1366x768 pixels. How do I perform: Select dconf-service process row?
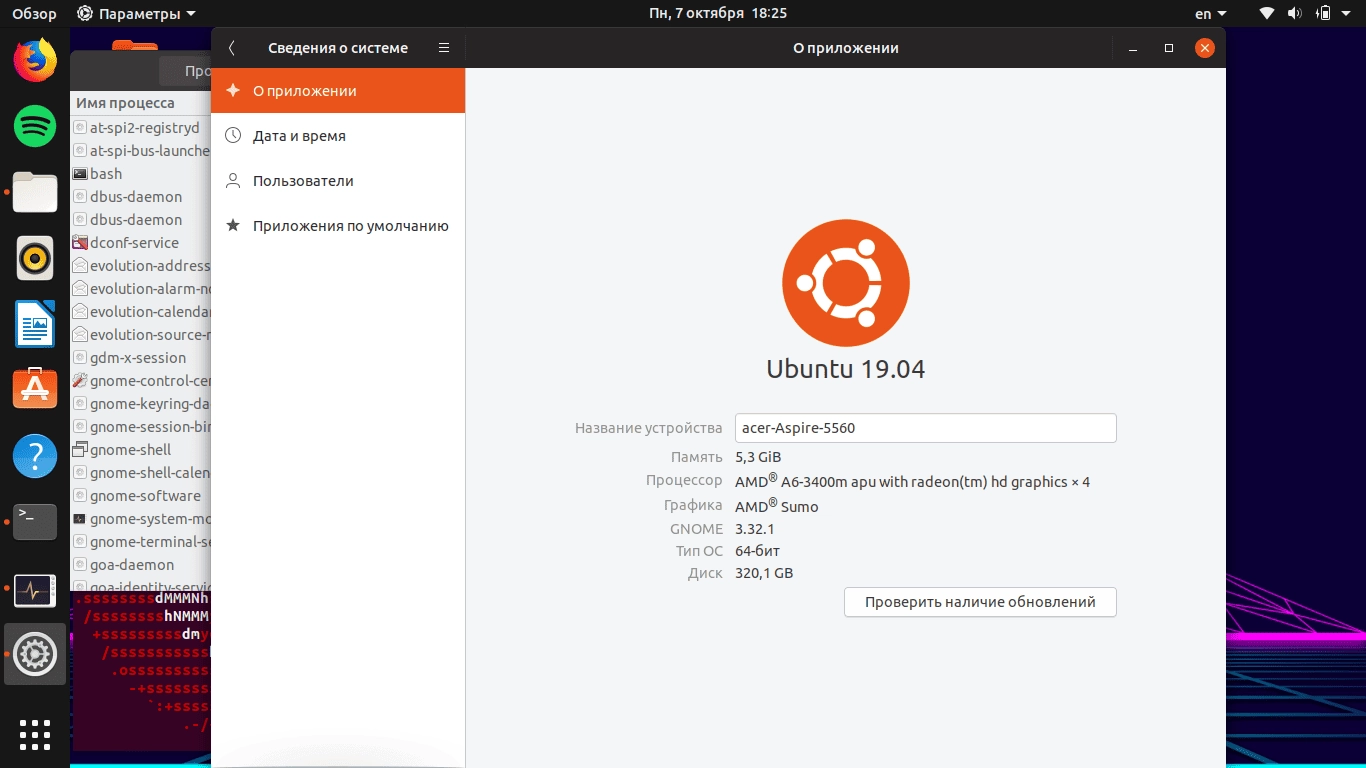click(141, 243)
